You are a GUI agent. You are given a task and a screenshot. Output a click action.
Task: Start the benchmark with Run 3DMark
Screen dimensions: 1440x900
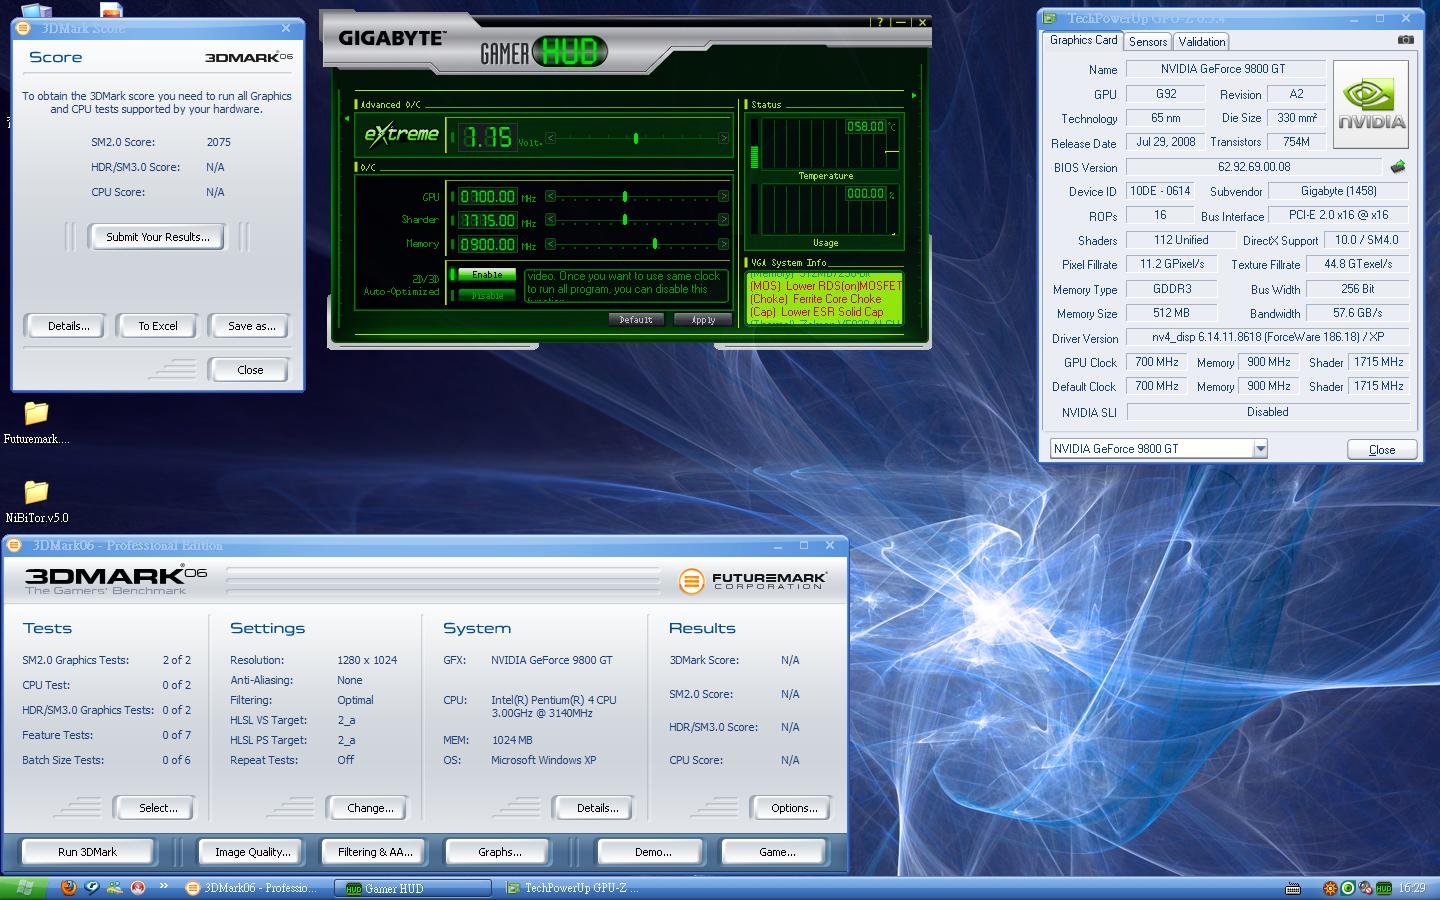(x=87, y=852)
